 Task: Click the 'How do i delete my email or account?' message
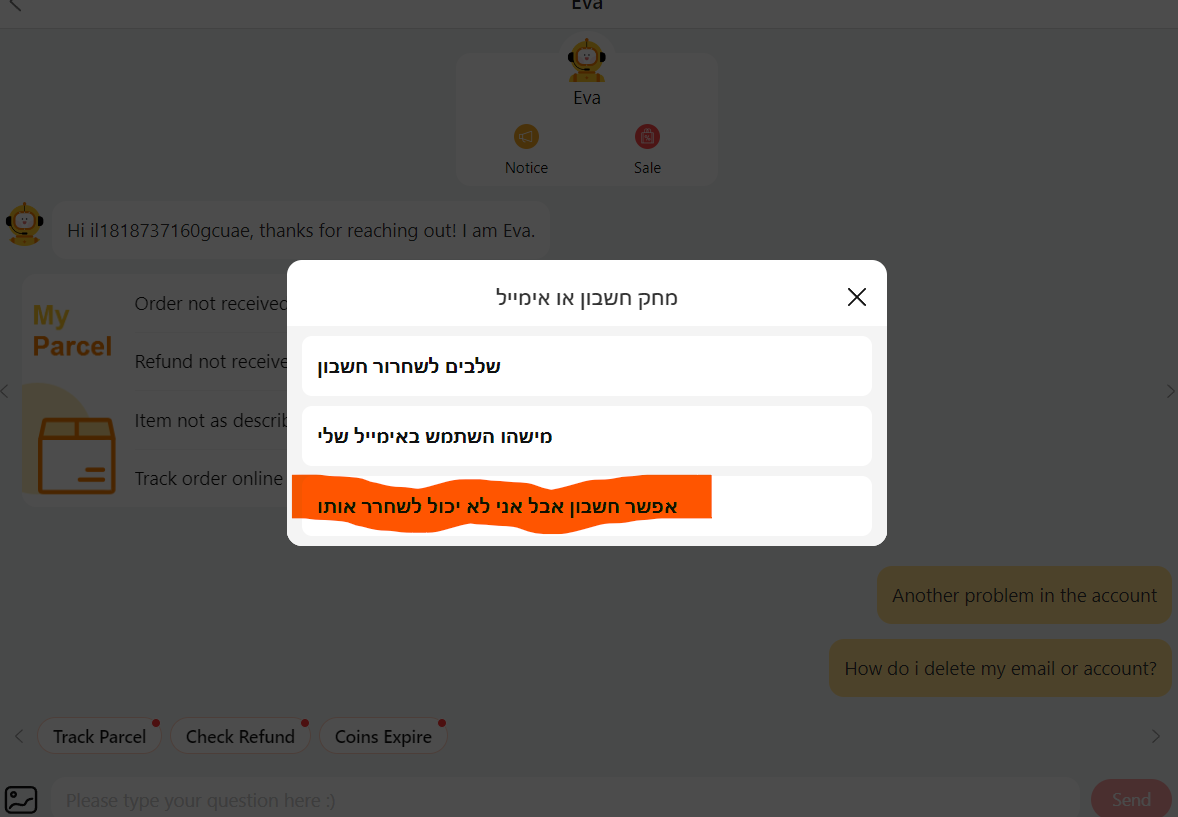(x=1000, y=668)
